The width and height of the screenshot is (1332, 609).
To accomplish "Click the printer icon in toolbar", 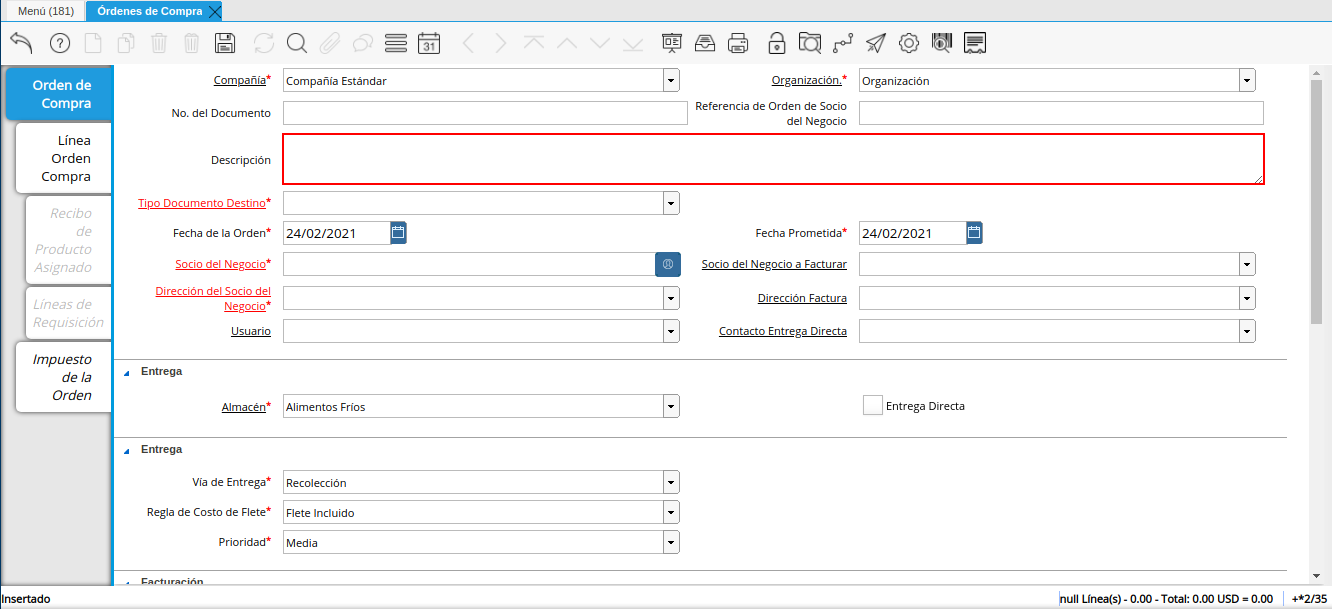I will coord(738,43).
